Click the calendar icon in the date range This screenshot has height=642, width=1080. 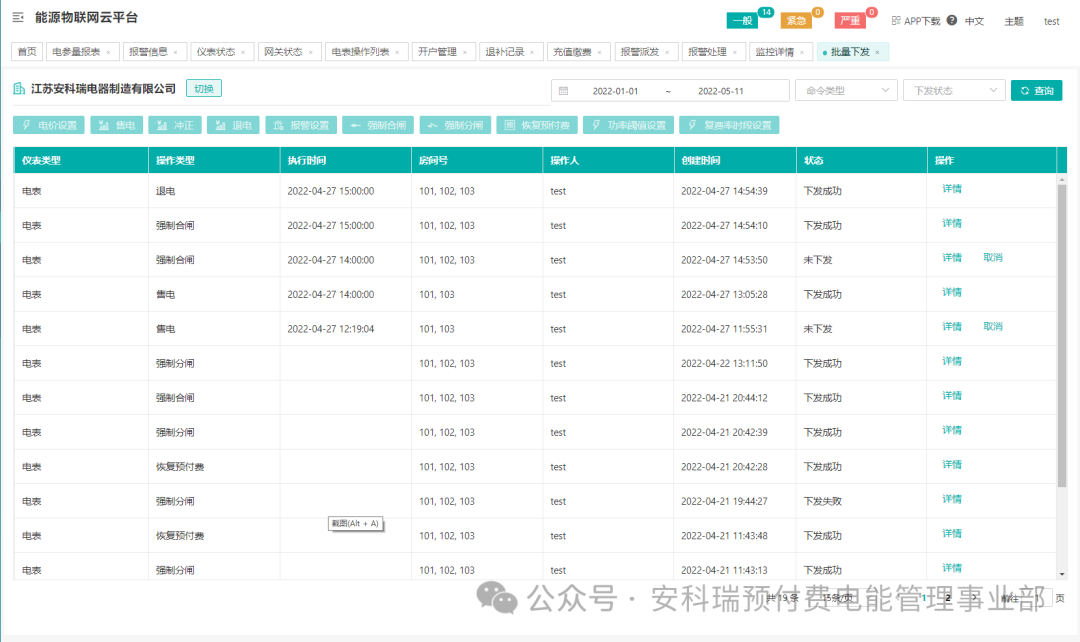click(x=563, y=91)
